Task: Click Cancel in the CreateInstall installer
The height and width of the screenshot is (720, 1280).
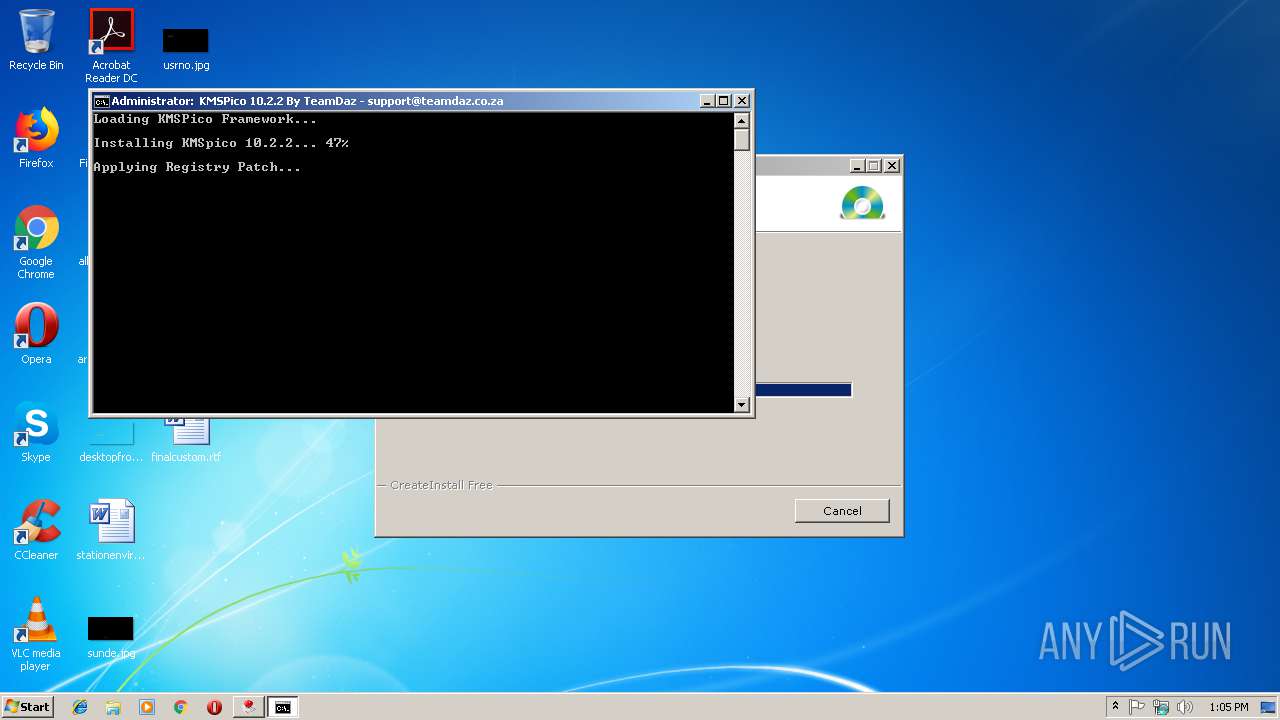Action: click(842, 511)
